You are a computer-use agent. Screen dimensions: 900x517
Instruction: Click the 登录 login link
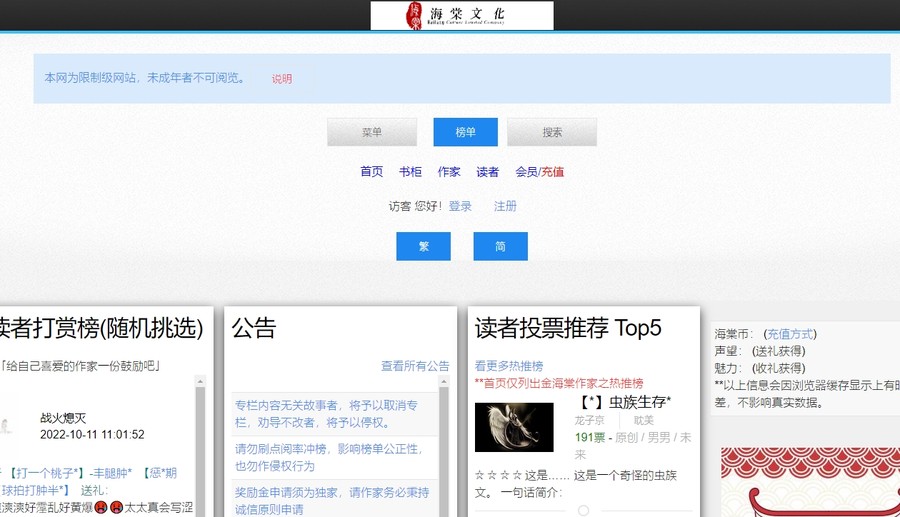click(460, 206)
